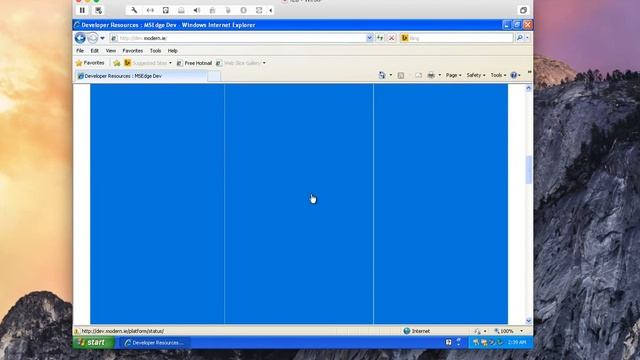This screenshot has height=360, width=640.
Task: Click the network arrows icon in VM toolbar
Action: [x=150, y=10]
